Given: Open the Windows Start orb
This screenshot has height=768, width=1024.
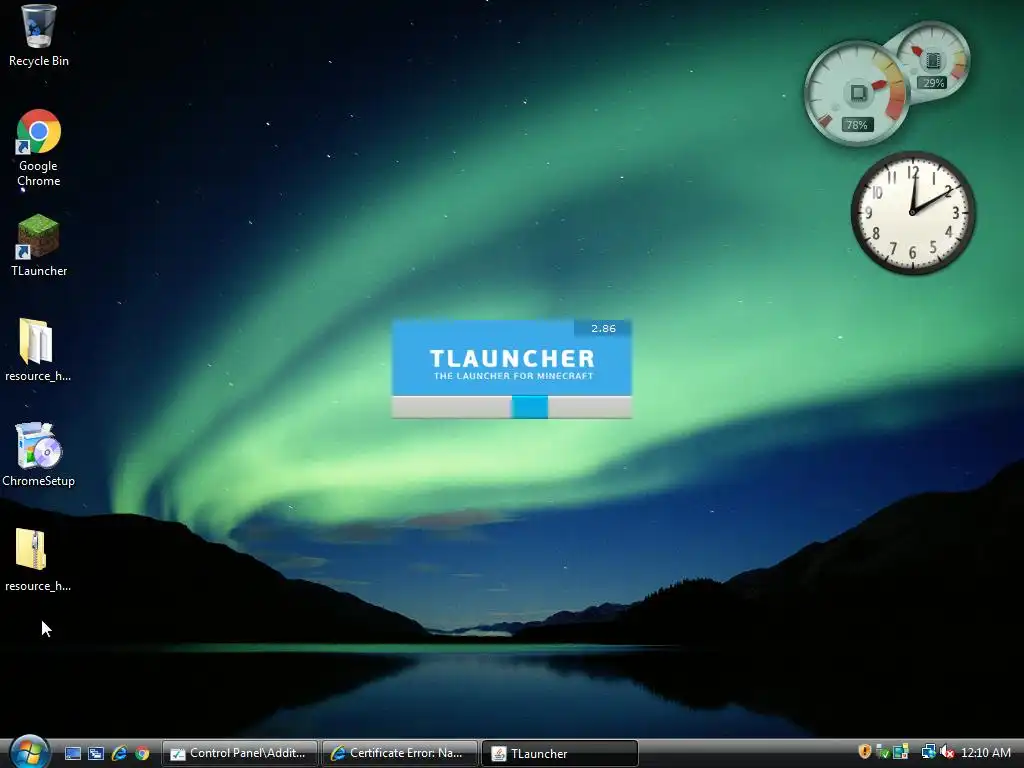Looking at the screenshot, I should pos(29,752).
